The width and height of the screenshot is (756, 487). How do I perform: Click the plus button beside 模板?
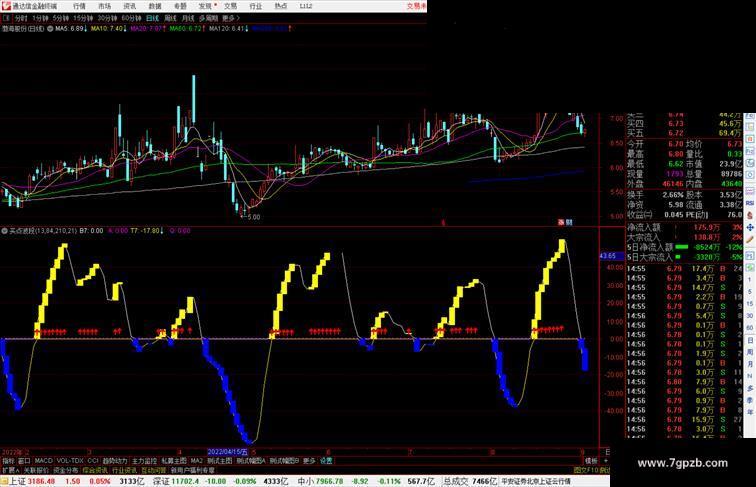click(x=606, y=461)
